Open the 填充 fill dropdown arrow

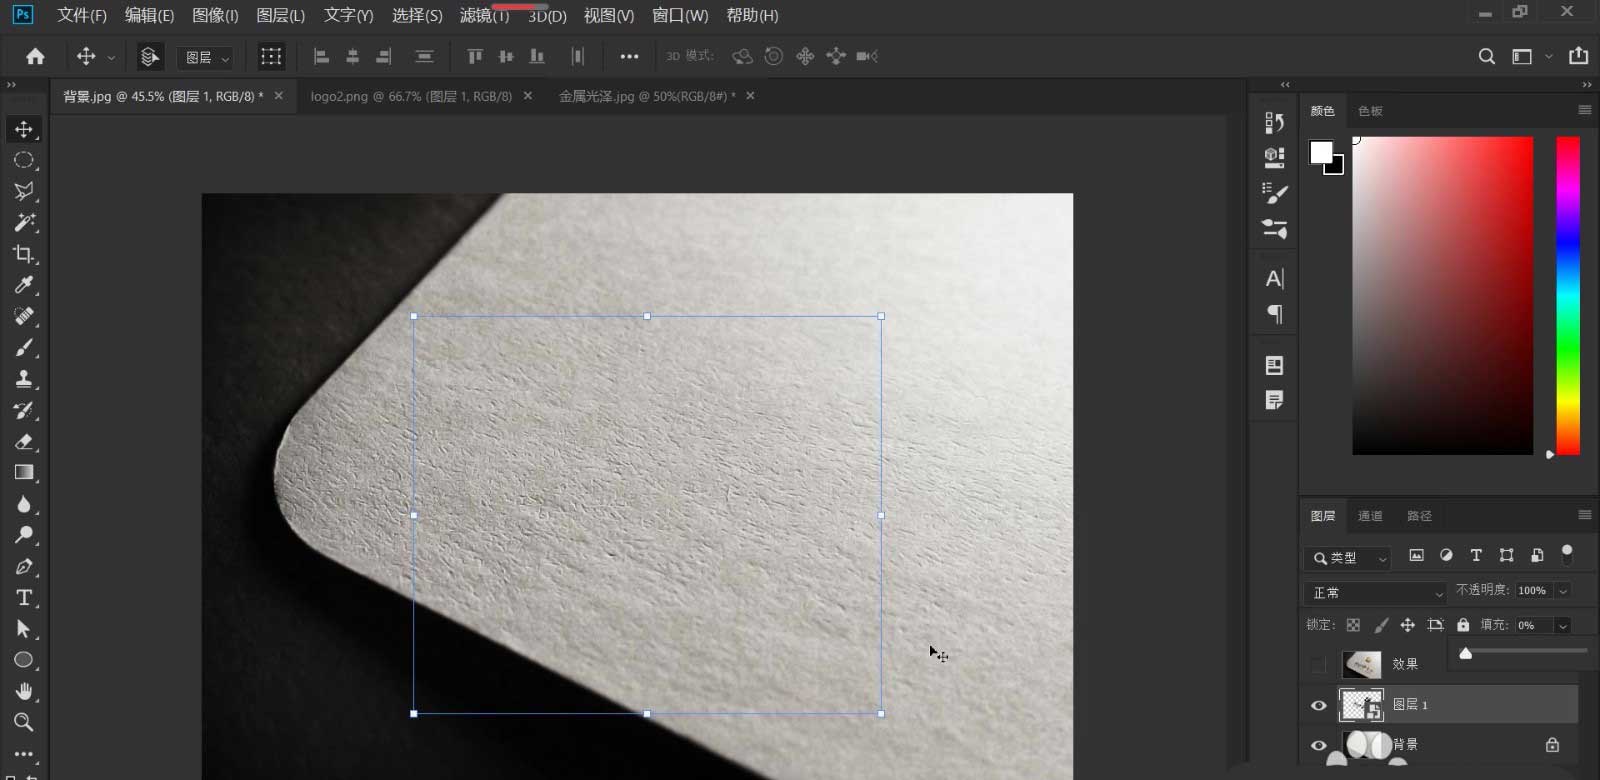click(1562, 626)
